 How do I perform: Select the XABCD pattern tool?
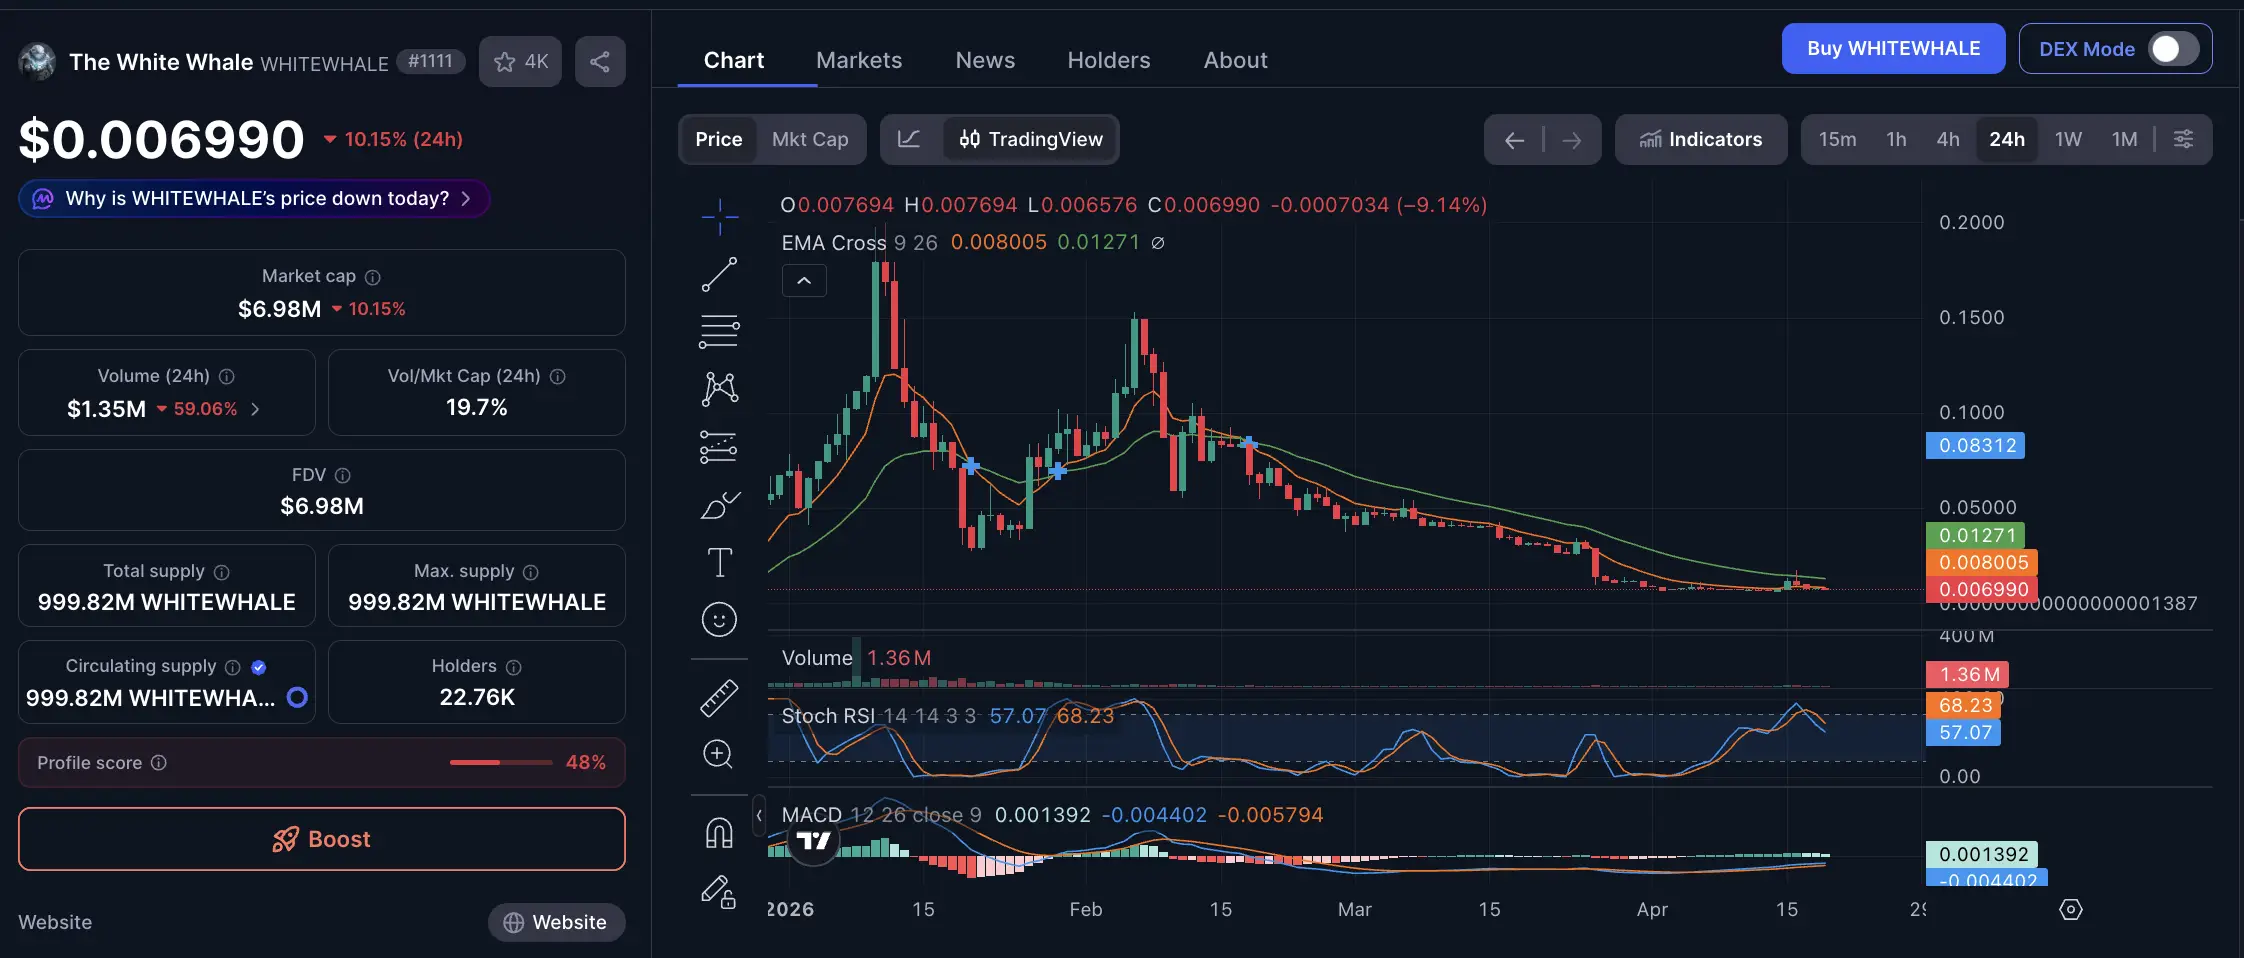pos(719,388)
